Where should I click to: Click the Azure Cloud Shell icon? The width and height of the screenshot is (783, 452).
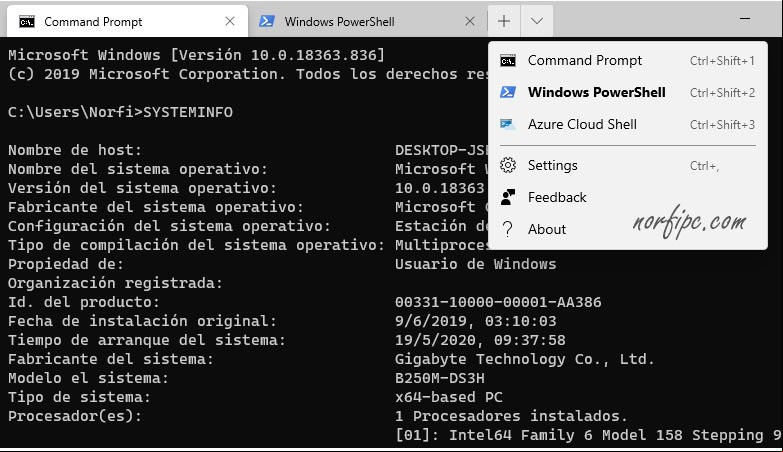coord(508,124)
